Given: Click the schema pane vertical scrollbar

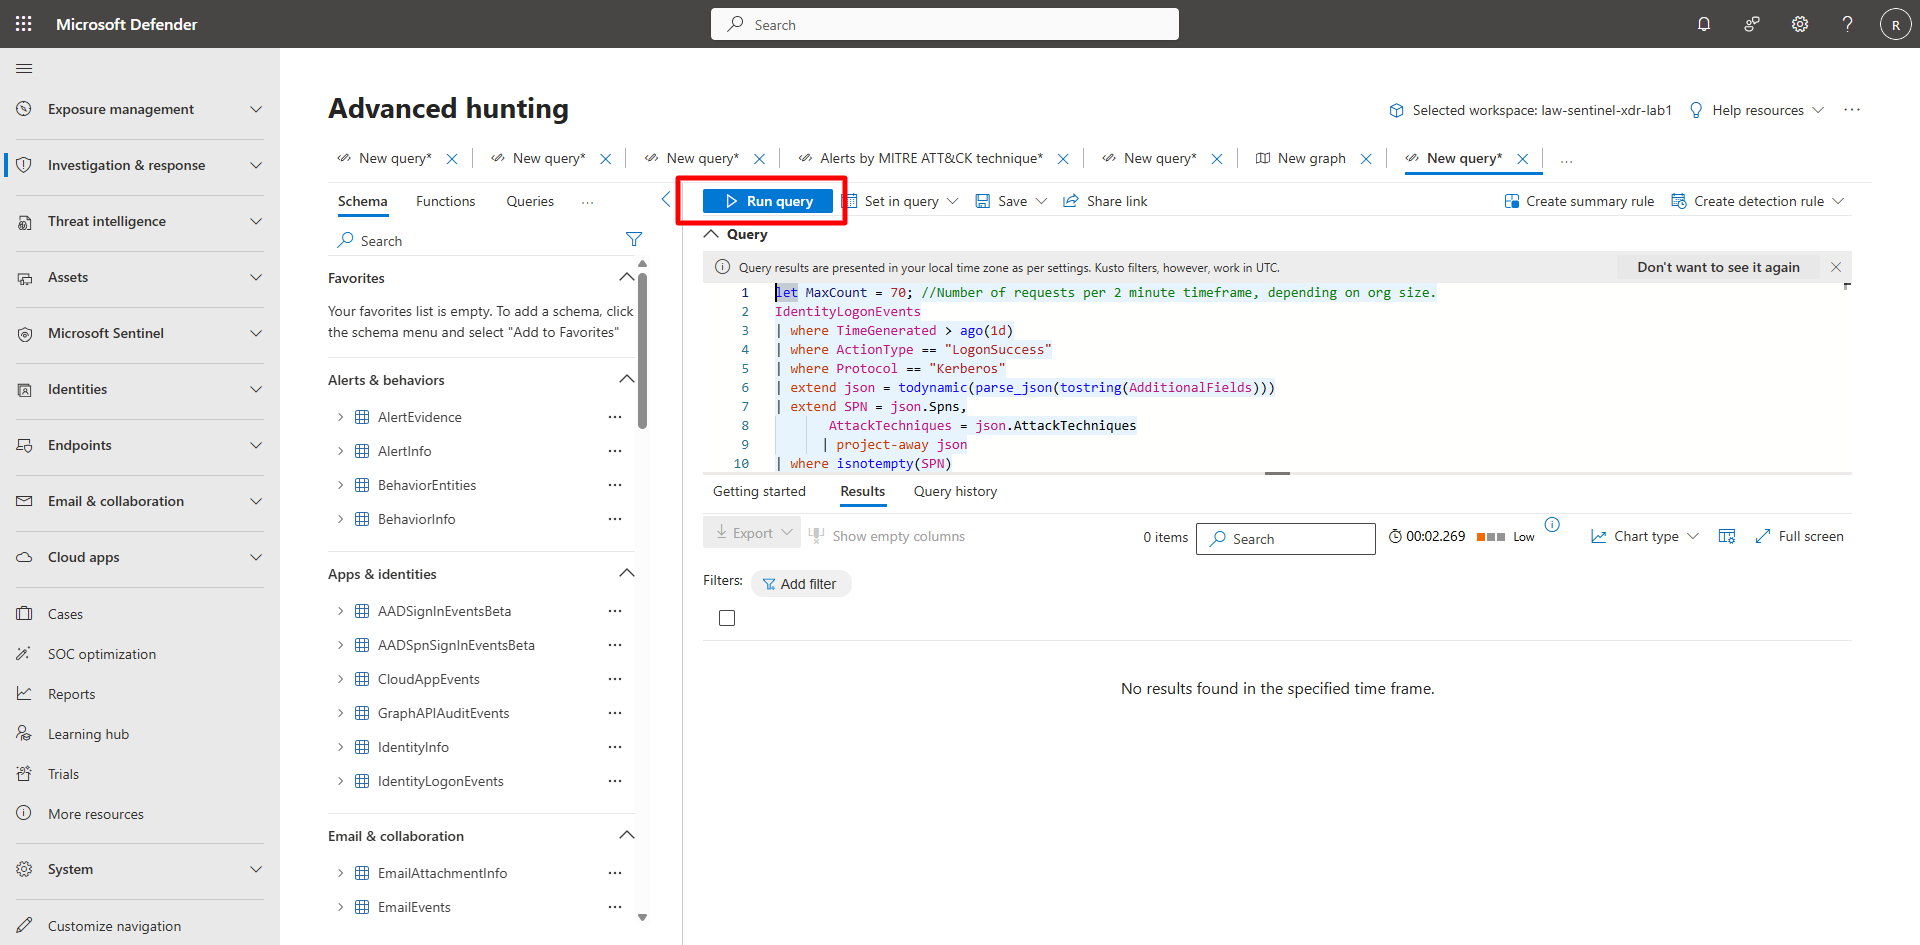Looking at the screenshot, I should coord(642,350).
